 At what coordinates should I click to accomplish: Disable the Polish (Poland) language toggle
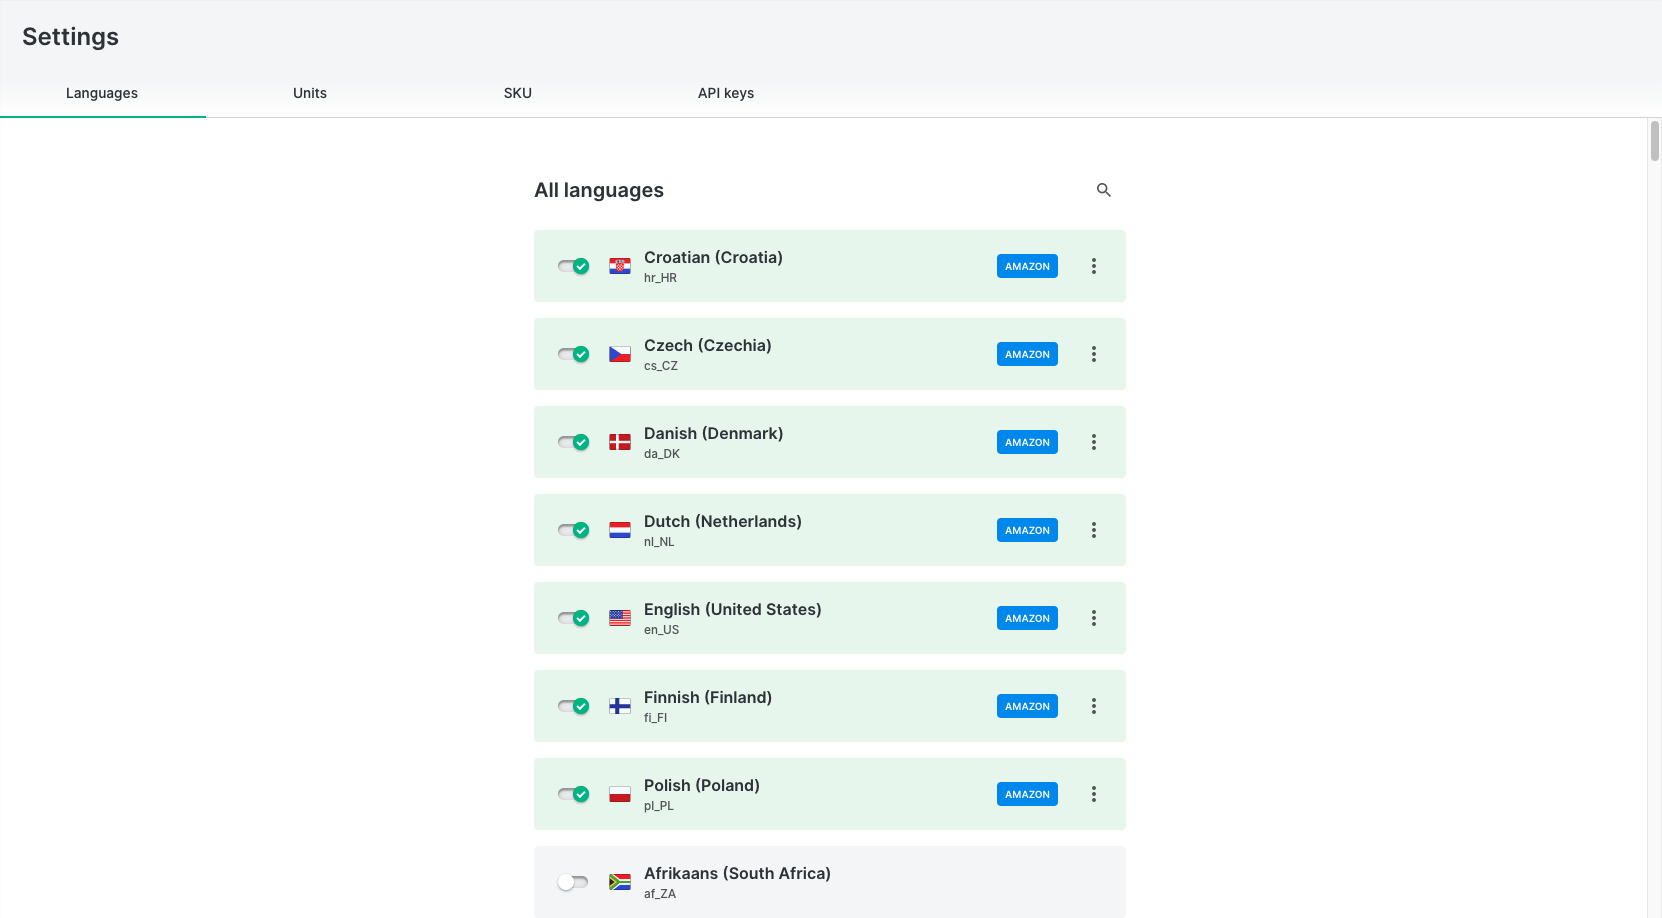(x=573, y=794)
